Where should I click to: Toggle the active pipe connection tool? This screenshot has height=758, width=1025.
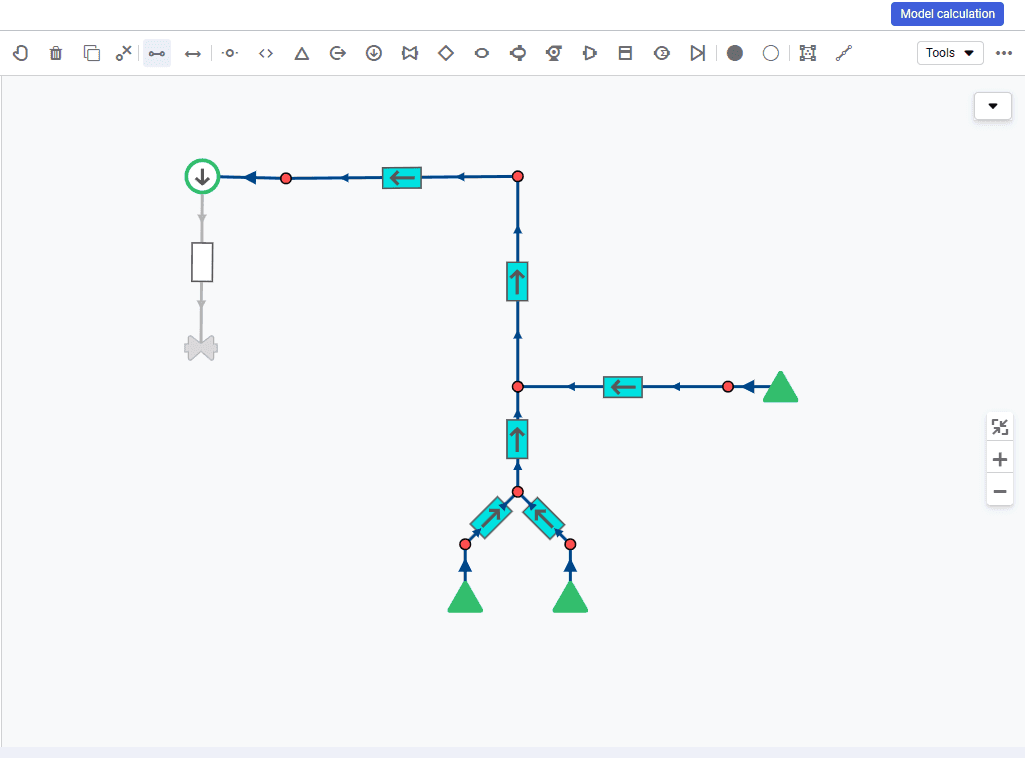point(157,53)
